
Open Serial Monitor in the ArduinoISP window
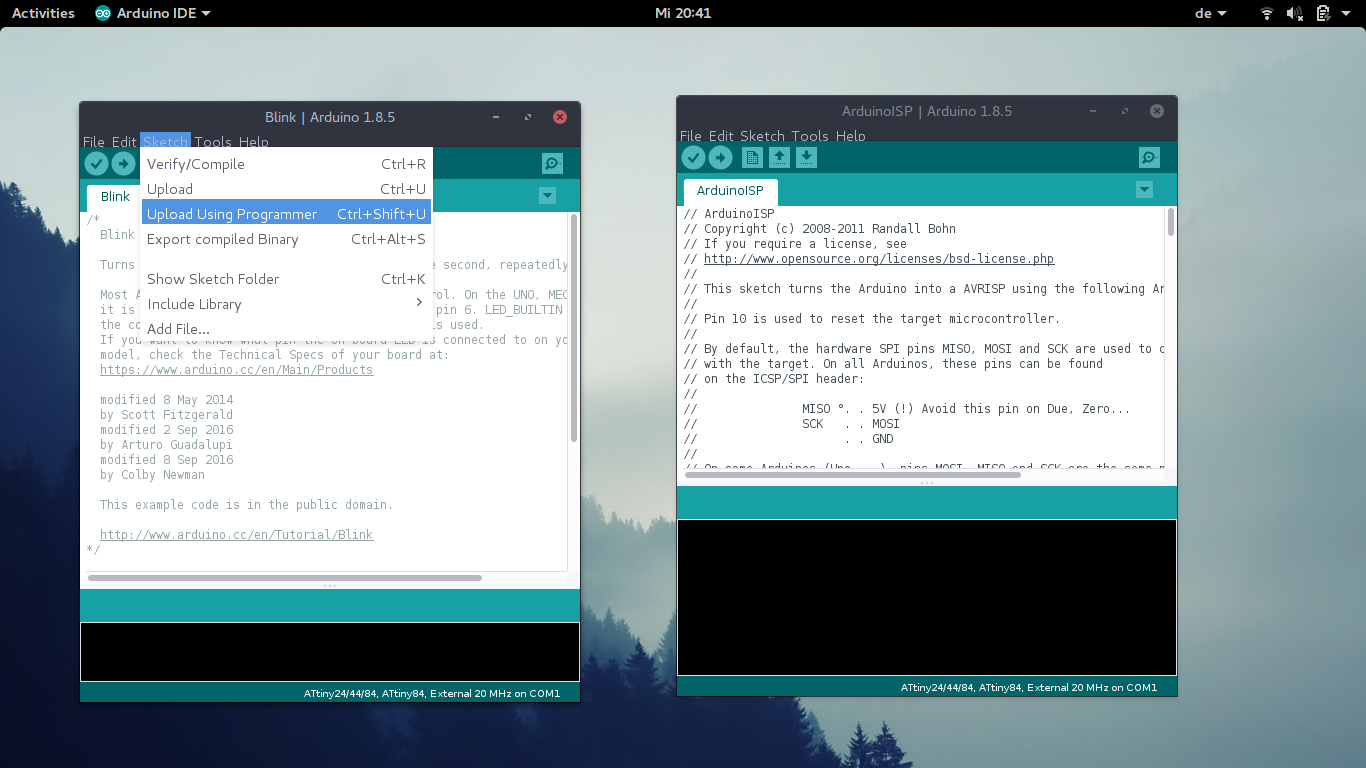1149,157
